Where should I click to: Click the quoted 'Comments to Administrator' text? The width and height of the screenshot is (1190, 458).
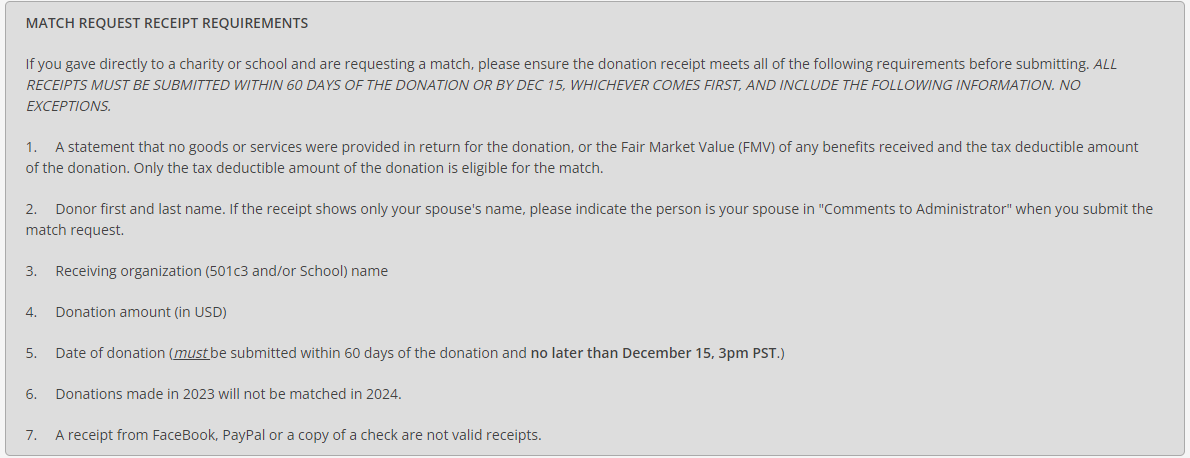tap(915, 210)
